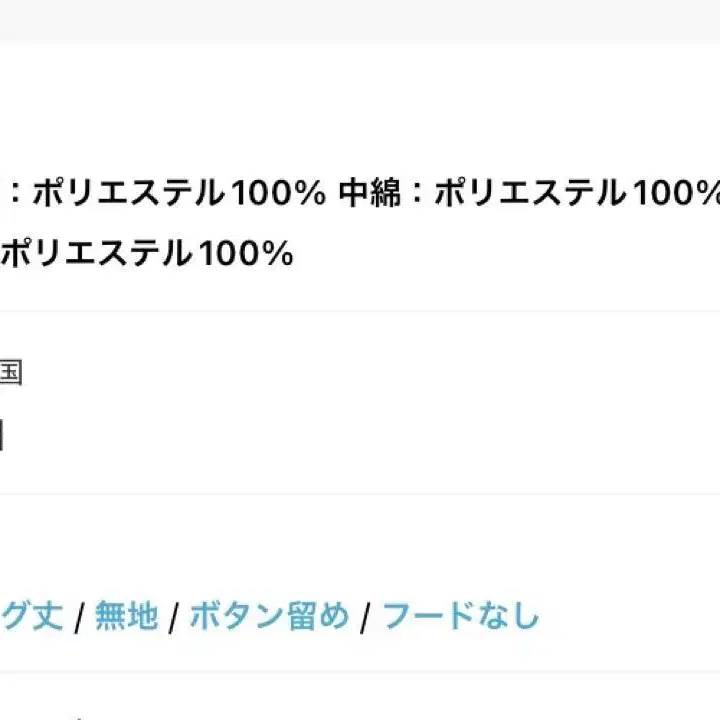Image resolution: width=720 pixels, height=720 pixels.
Task: Click the slash between グ丈 and 無地
Action: pyautogui.click(x=79, y=616)
